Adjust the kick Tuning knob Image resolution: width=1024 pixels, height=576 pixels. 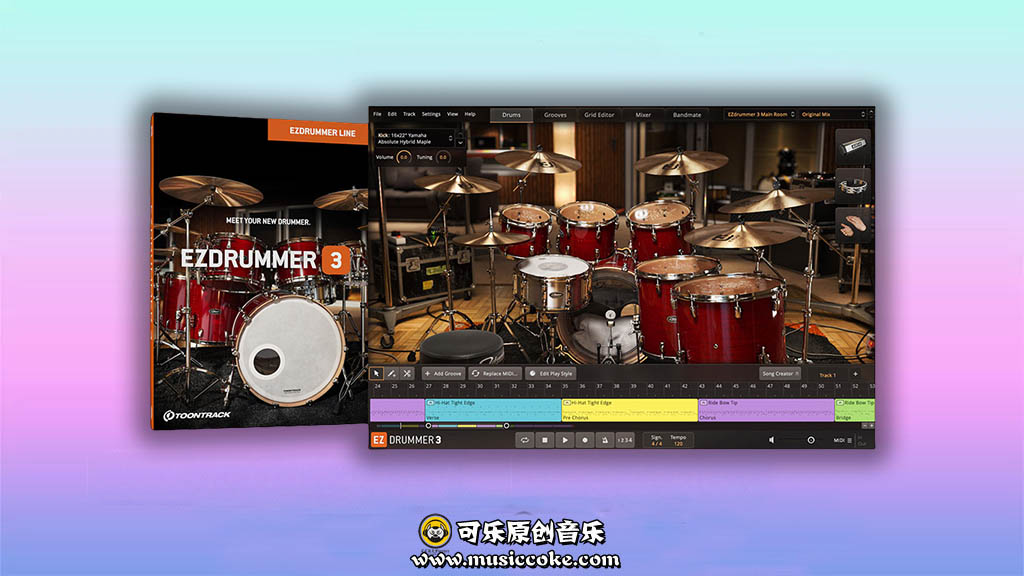443,157
